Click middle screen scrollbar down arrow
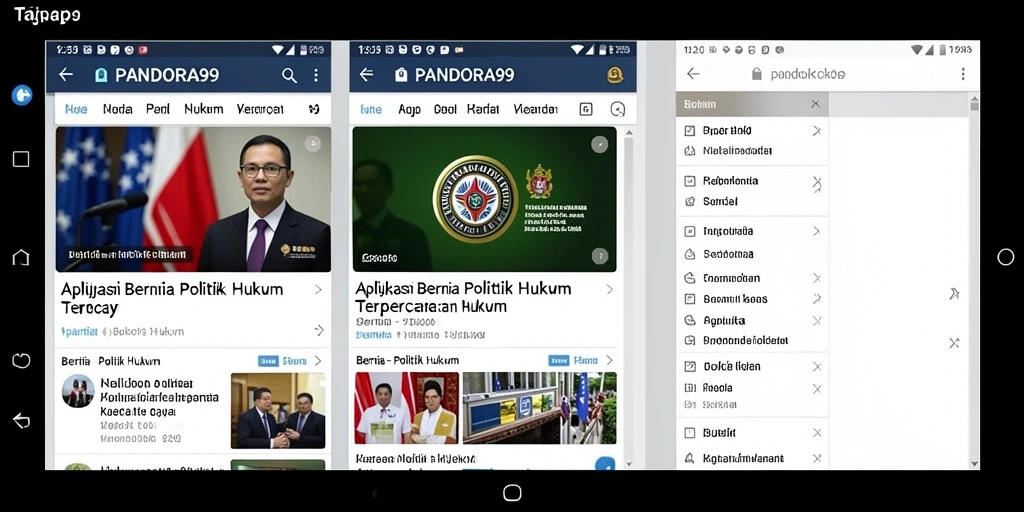This screenshot has width=1024, height=512. coord(629,464)
